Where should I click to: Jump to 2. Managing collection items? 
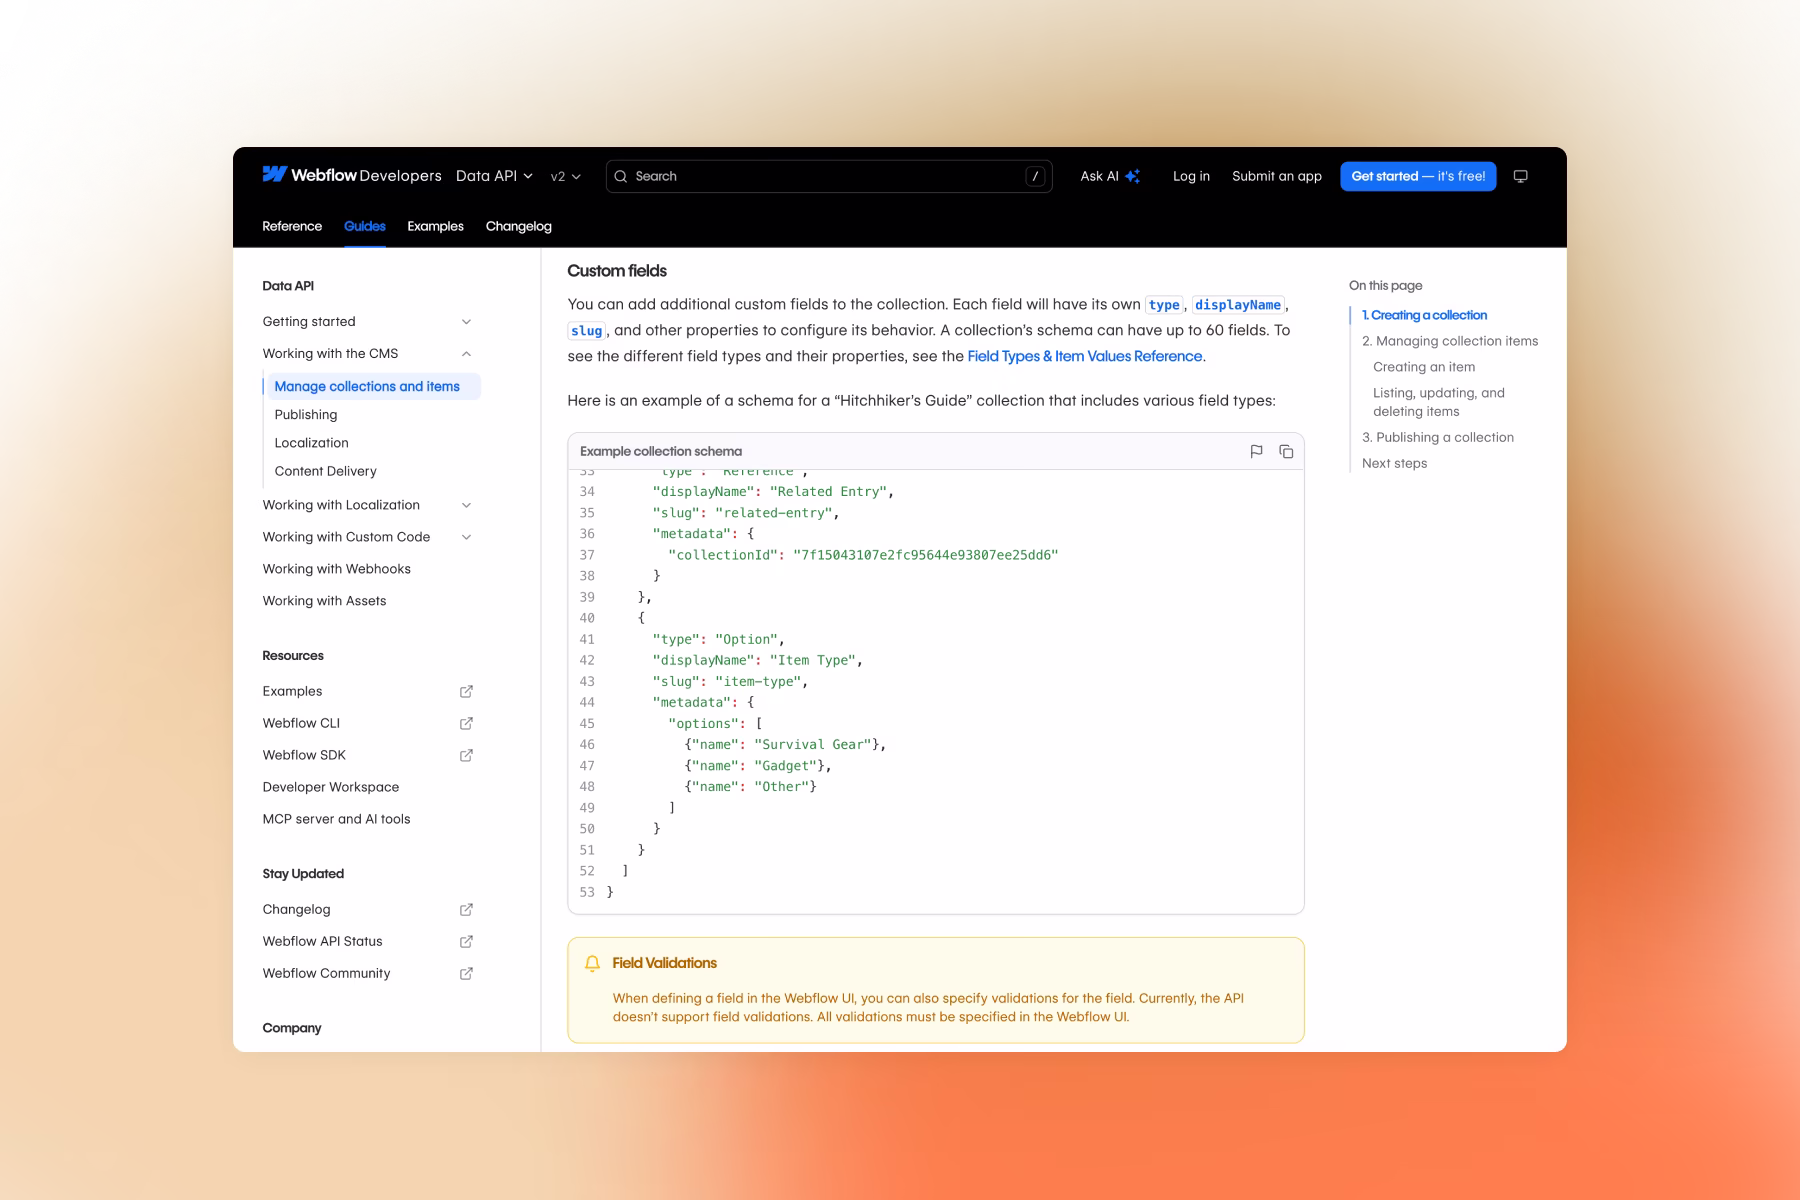point(1450,341)
